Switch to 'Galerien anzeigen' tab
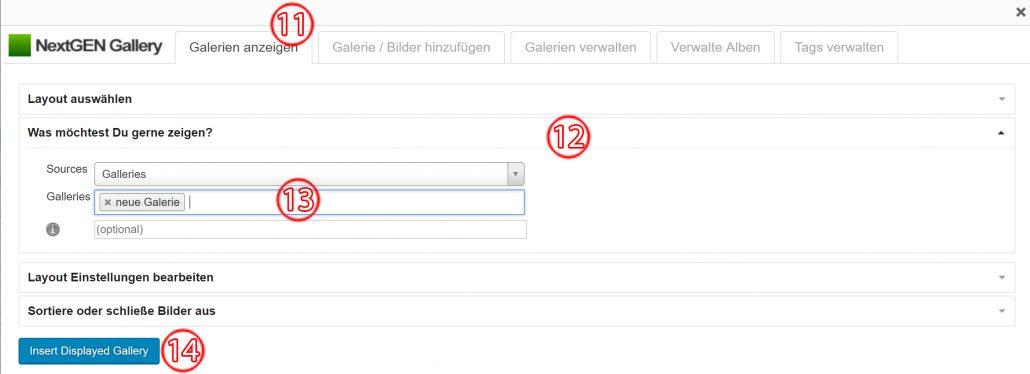Viewport: 1030px width, 374px height. pos(243,47)
